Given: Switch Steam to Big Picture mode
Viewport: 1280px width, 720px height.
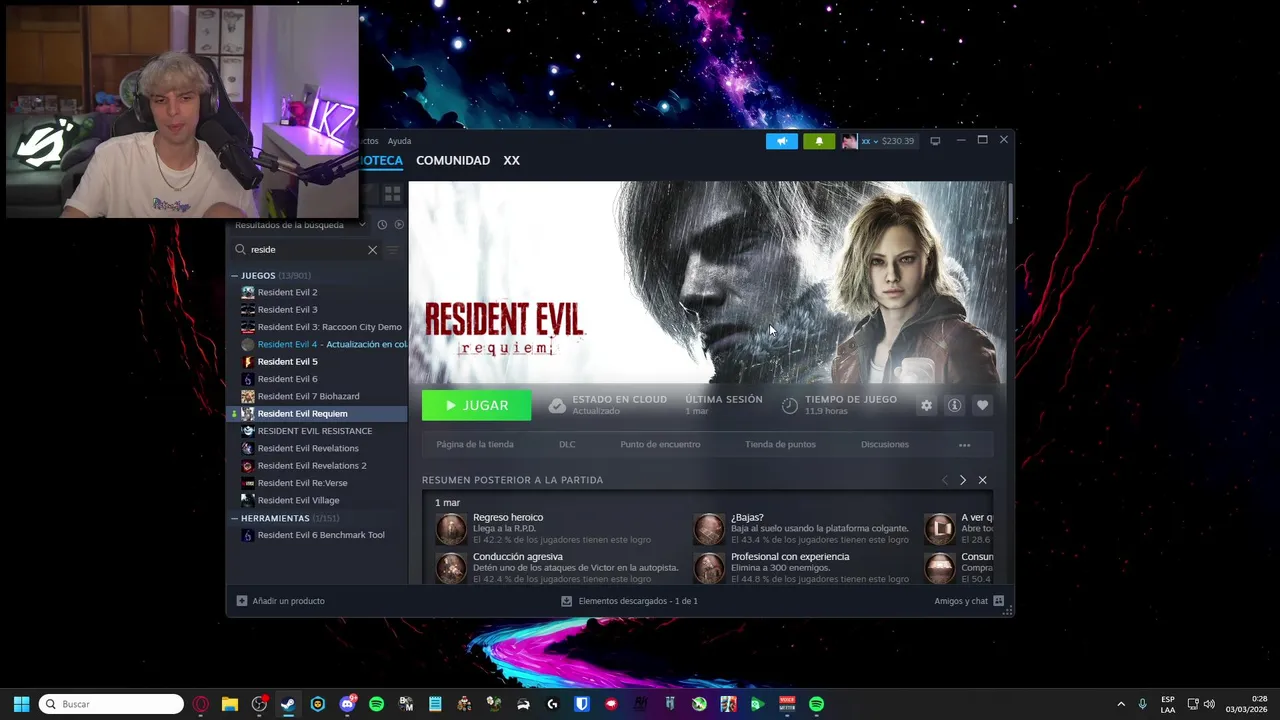Looking at the screenshot, I should click(935, 141).
